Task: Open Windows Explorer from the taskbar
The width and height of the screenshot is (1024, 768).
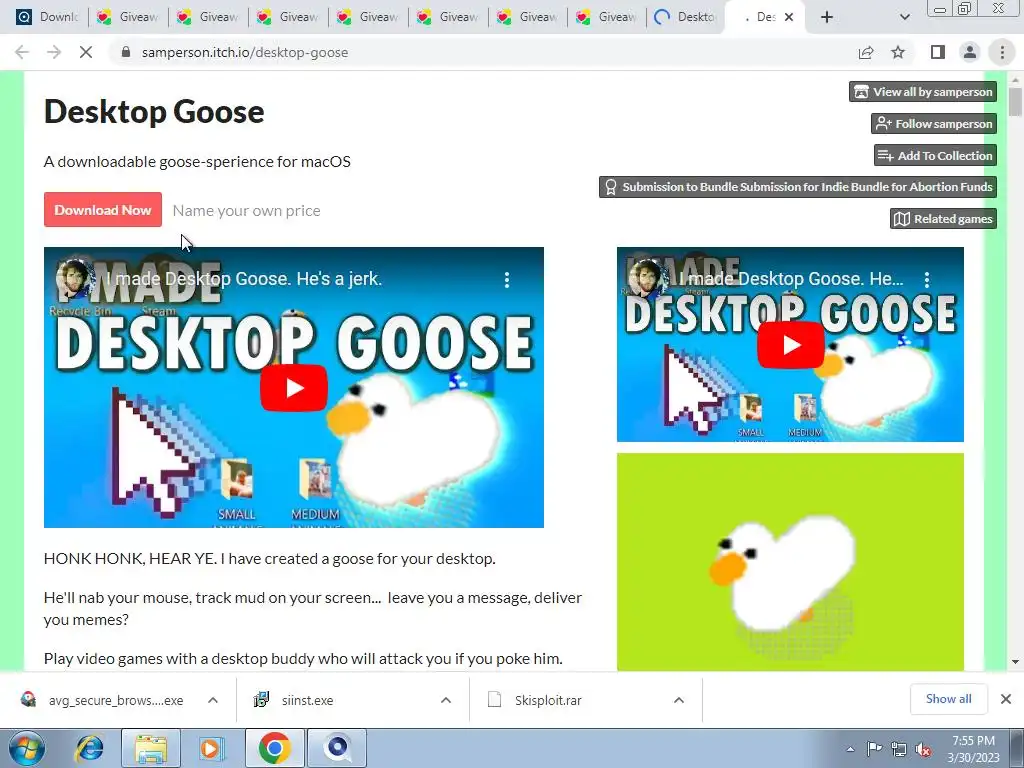Action: pyautogui.click(x=151, y=748)
